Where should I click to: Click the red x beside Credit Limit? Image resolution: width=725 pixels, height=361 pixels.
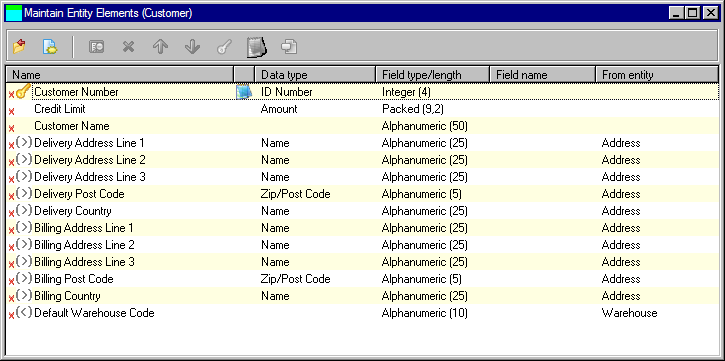(12, 111)
